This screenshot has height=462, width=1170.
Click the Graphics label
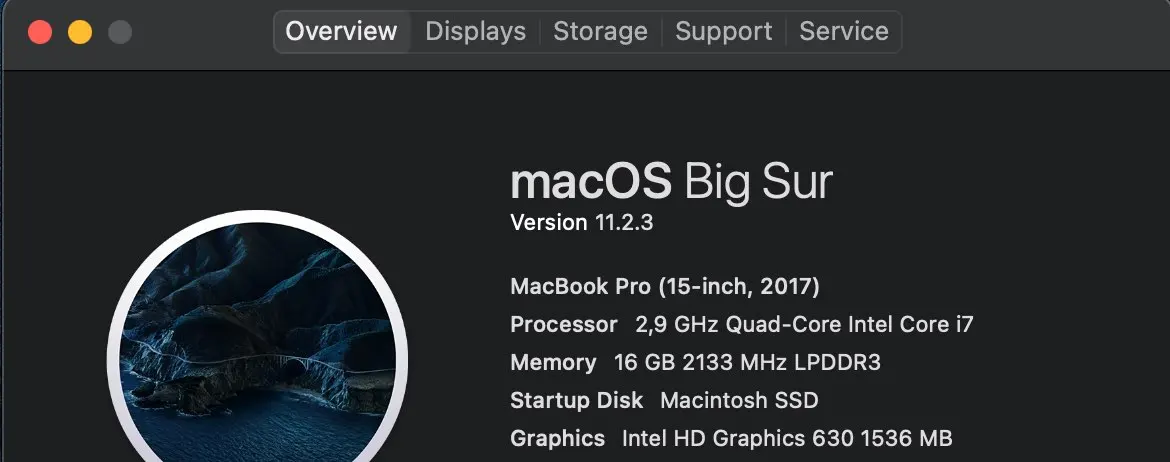[557, 438]
